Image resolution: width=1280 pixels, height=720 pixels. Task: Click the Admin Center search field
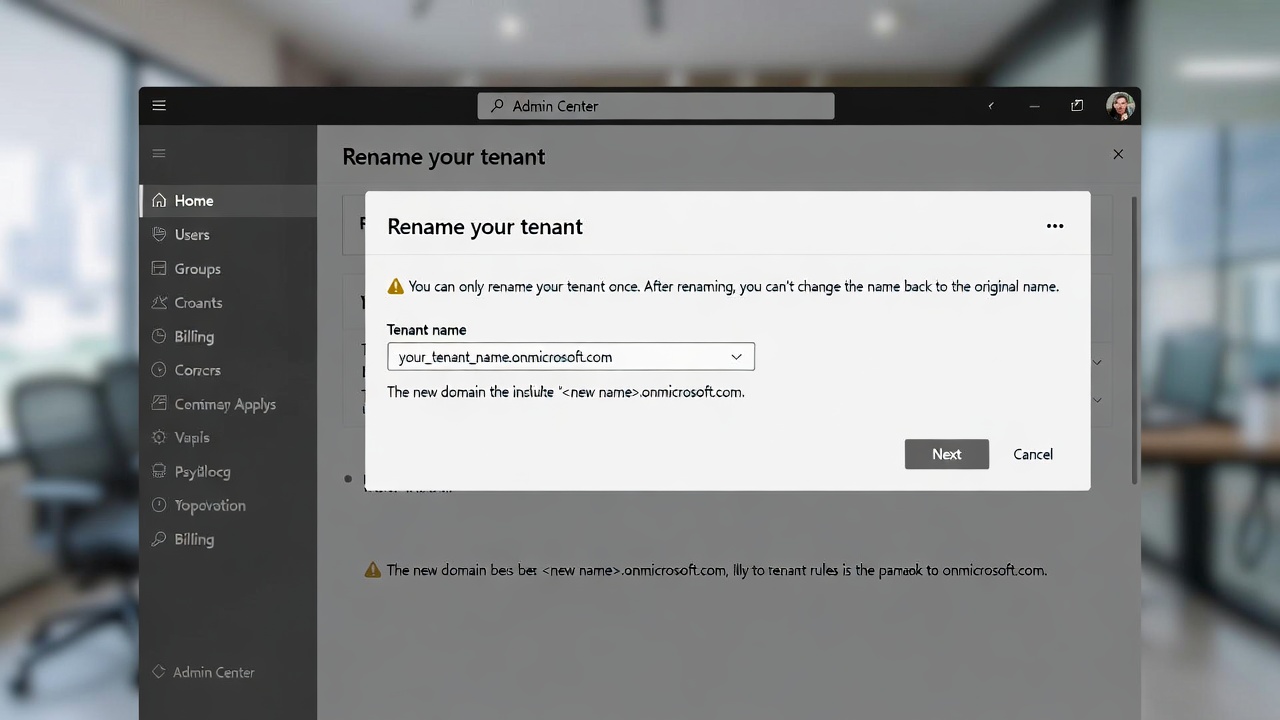click(x=655, y=106)
